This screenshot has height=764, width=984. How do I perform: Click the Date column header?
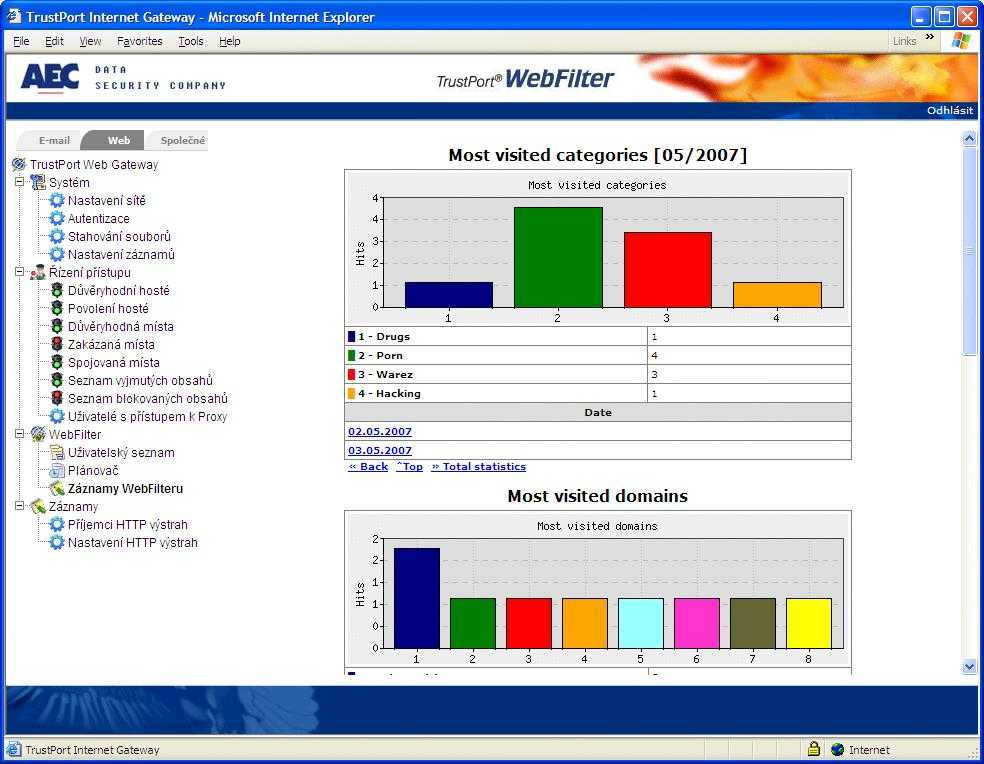click(x=597, y=412)
